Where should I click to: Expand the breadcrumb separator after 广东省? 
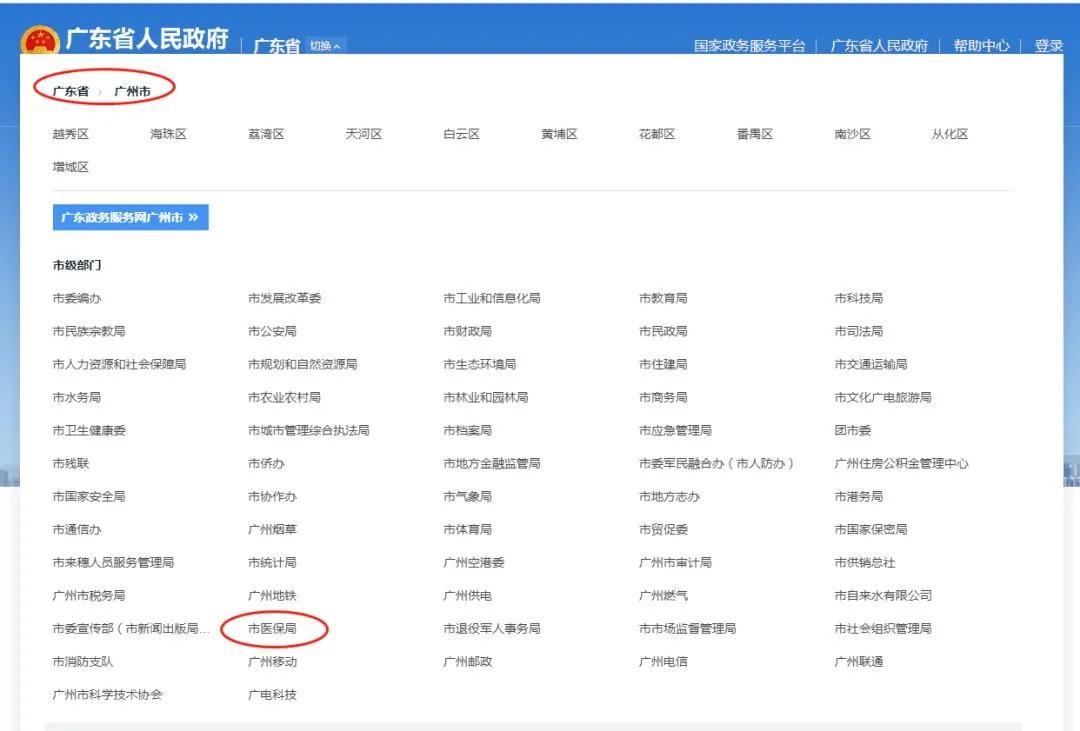click(99, 89)
